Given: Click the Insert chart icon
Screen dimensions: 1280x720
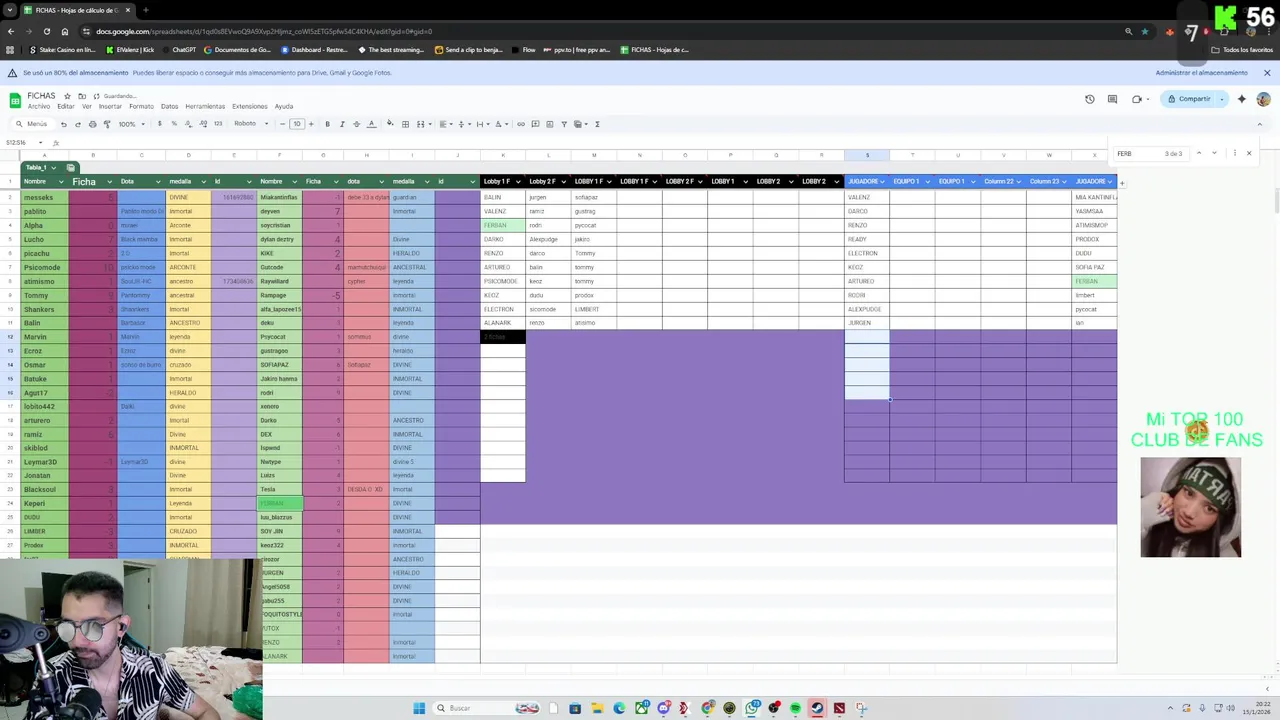Looking at the screenshot, I should point(550,124).
